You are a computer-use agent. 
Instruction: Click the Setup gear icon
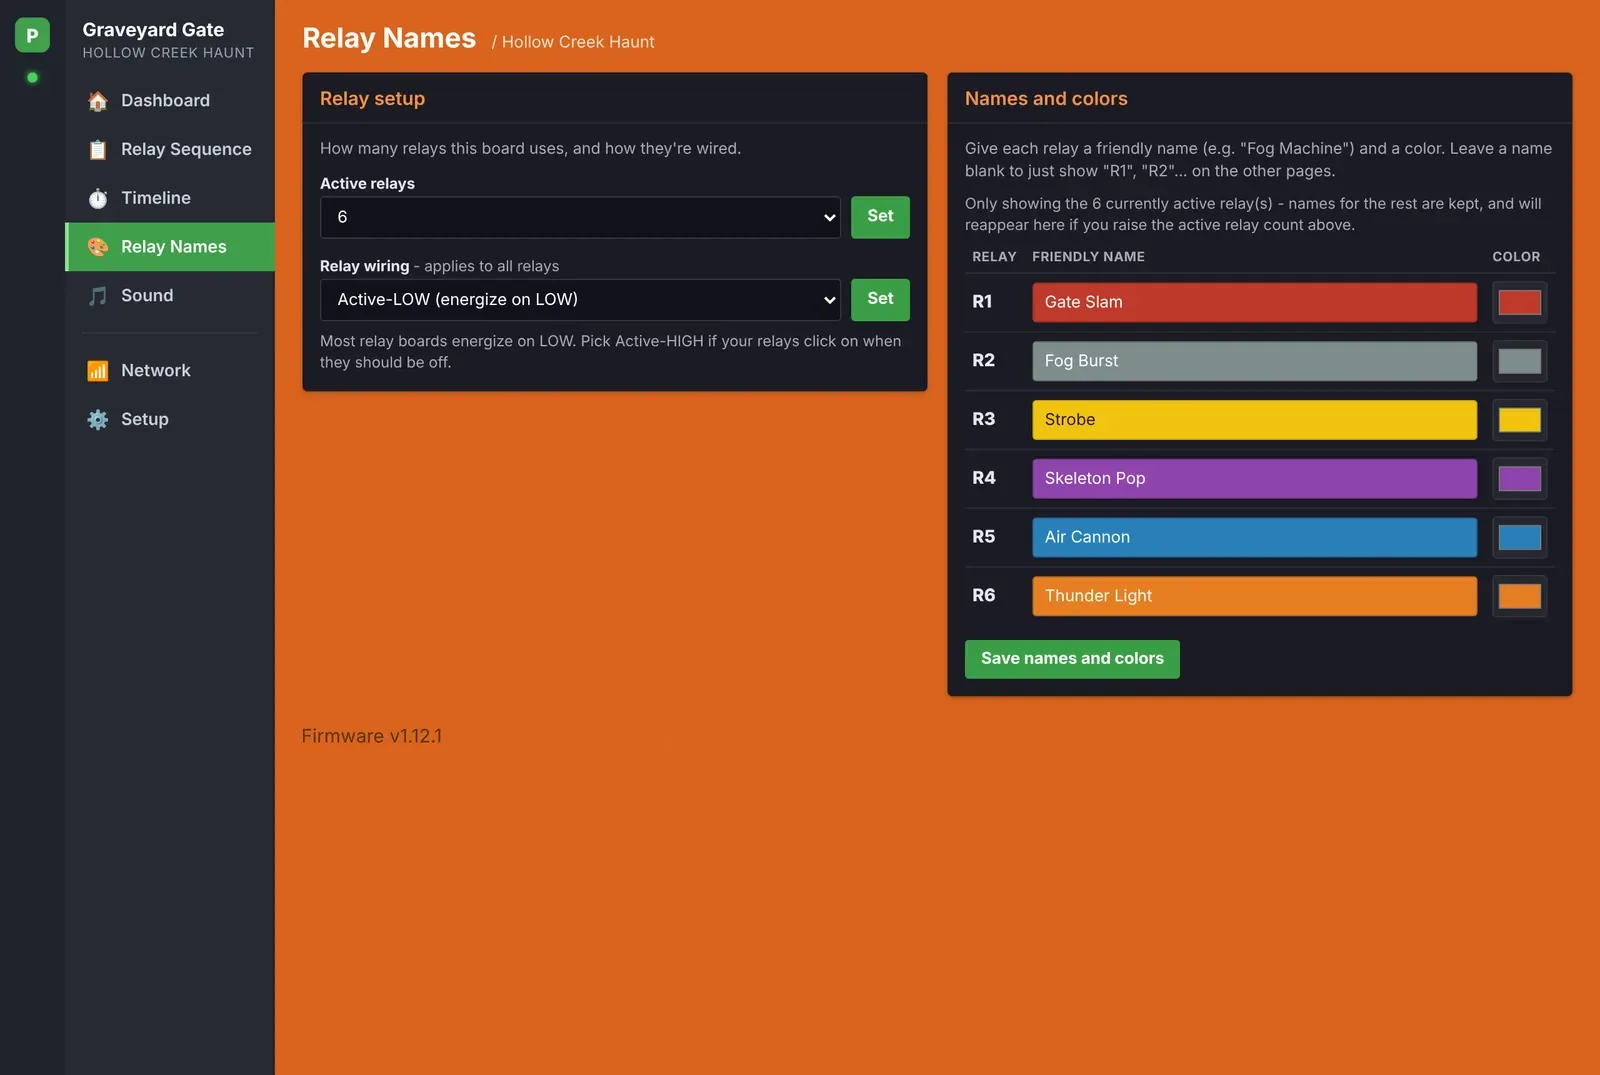97,420
